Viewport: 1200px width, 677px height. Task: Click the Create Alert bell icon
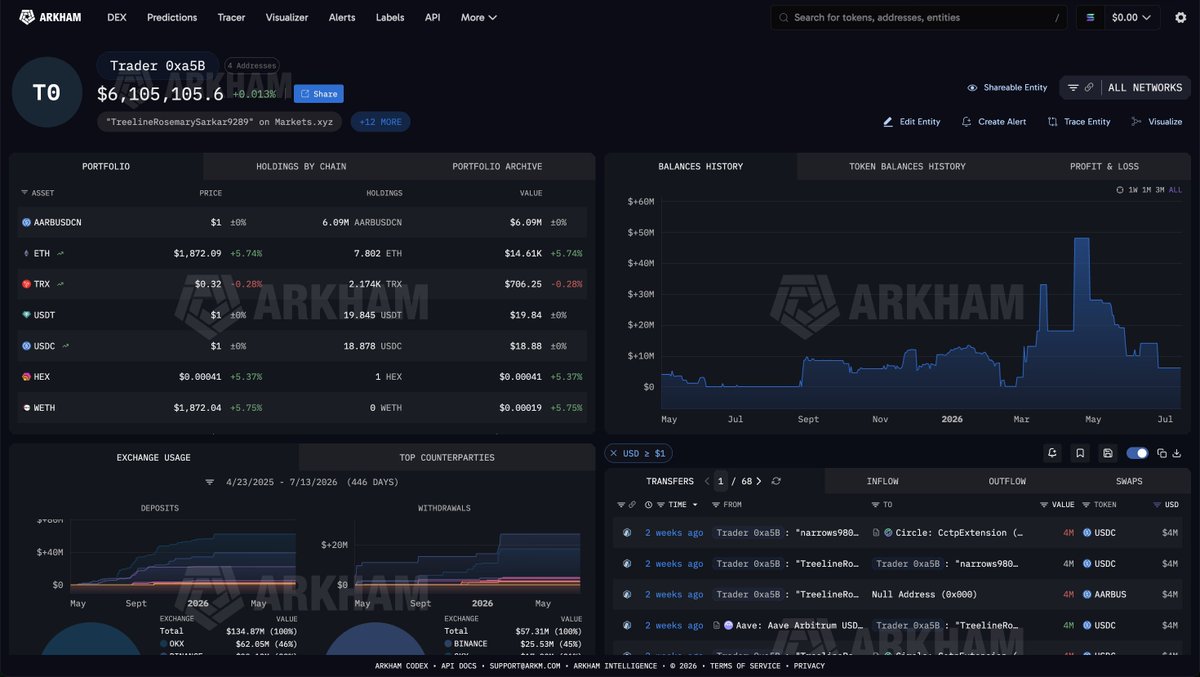point(966,121)
